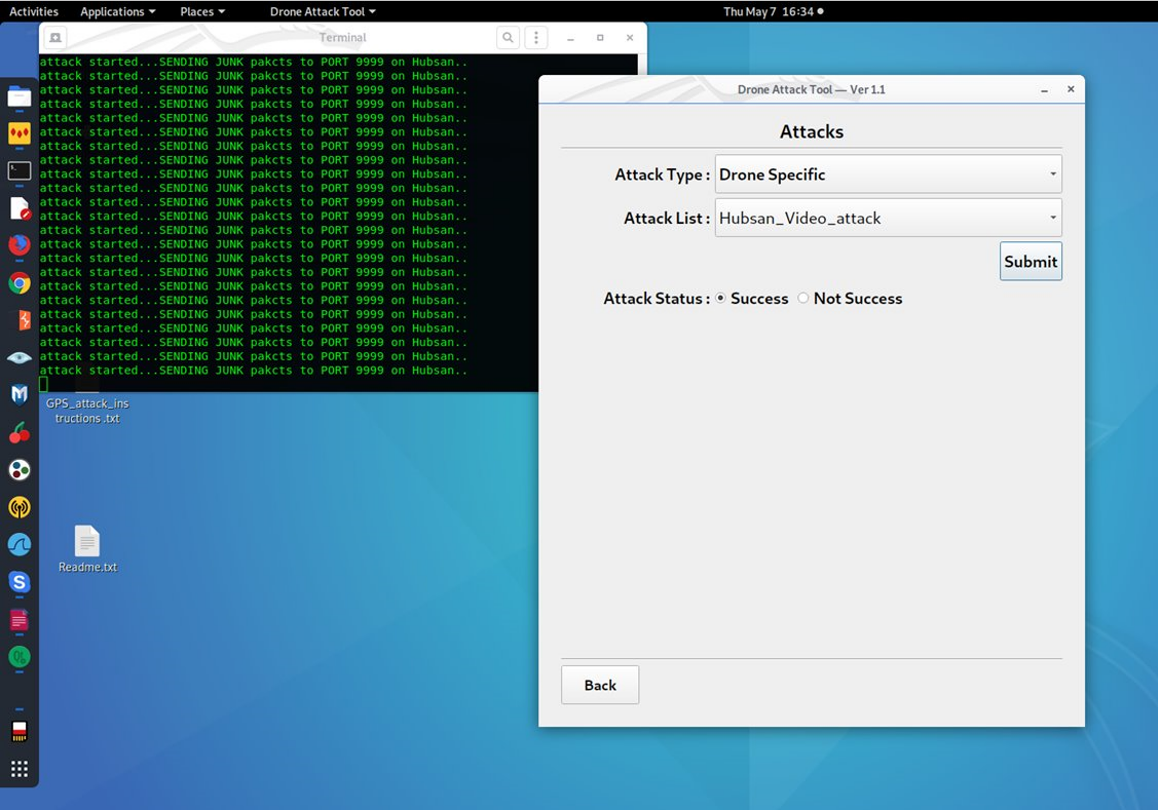Select the Not Success radio button
The width and height of the screenshot is (1158, 810).
[x=803, y=298]
